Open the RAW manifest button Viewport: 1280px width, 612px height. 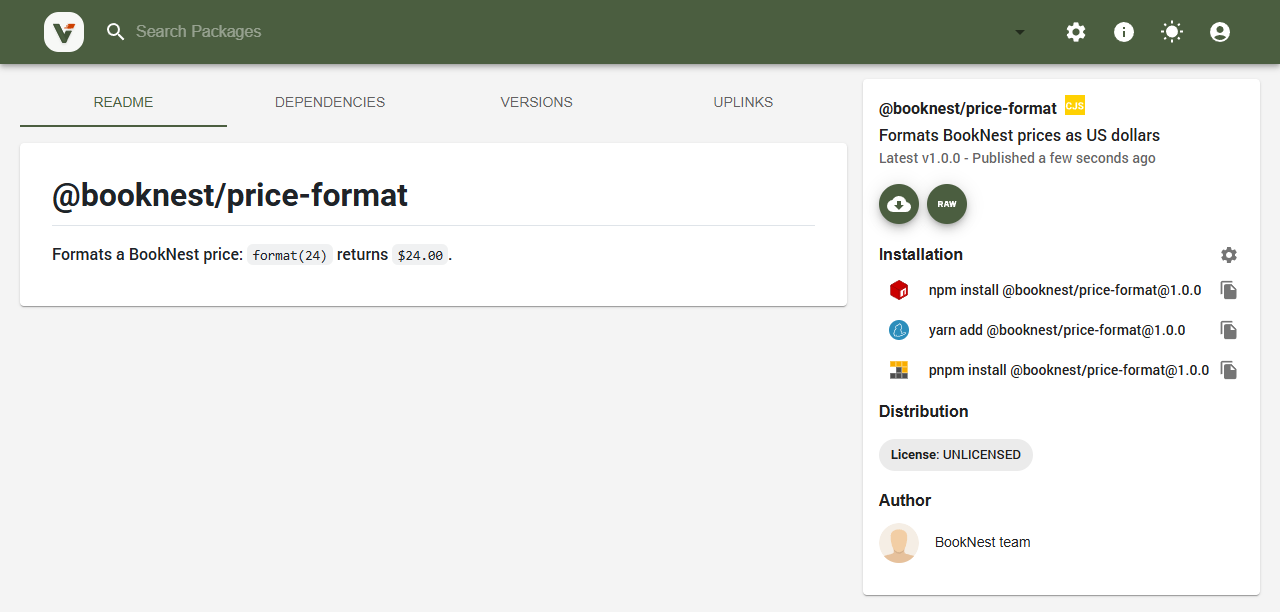[947, 204]
